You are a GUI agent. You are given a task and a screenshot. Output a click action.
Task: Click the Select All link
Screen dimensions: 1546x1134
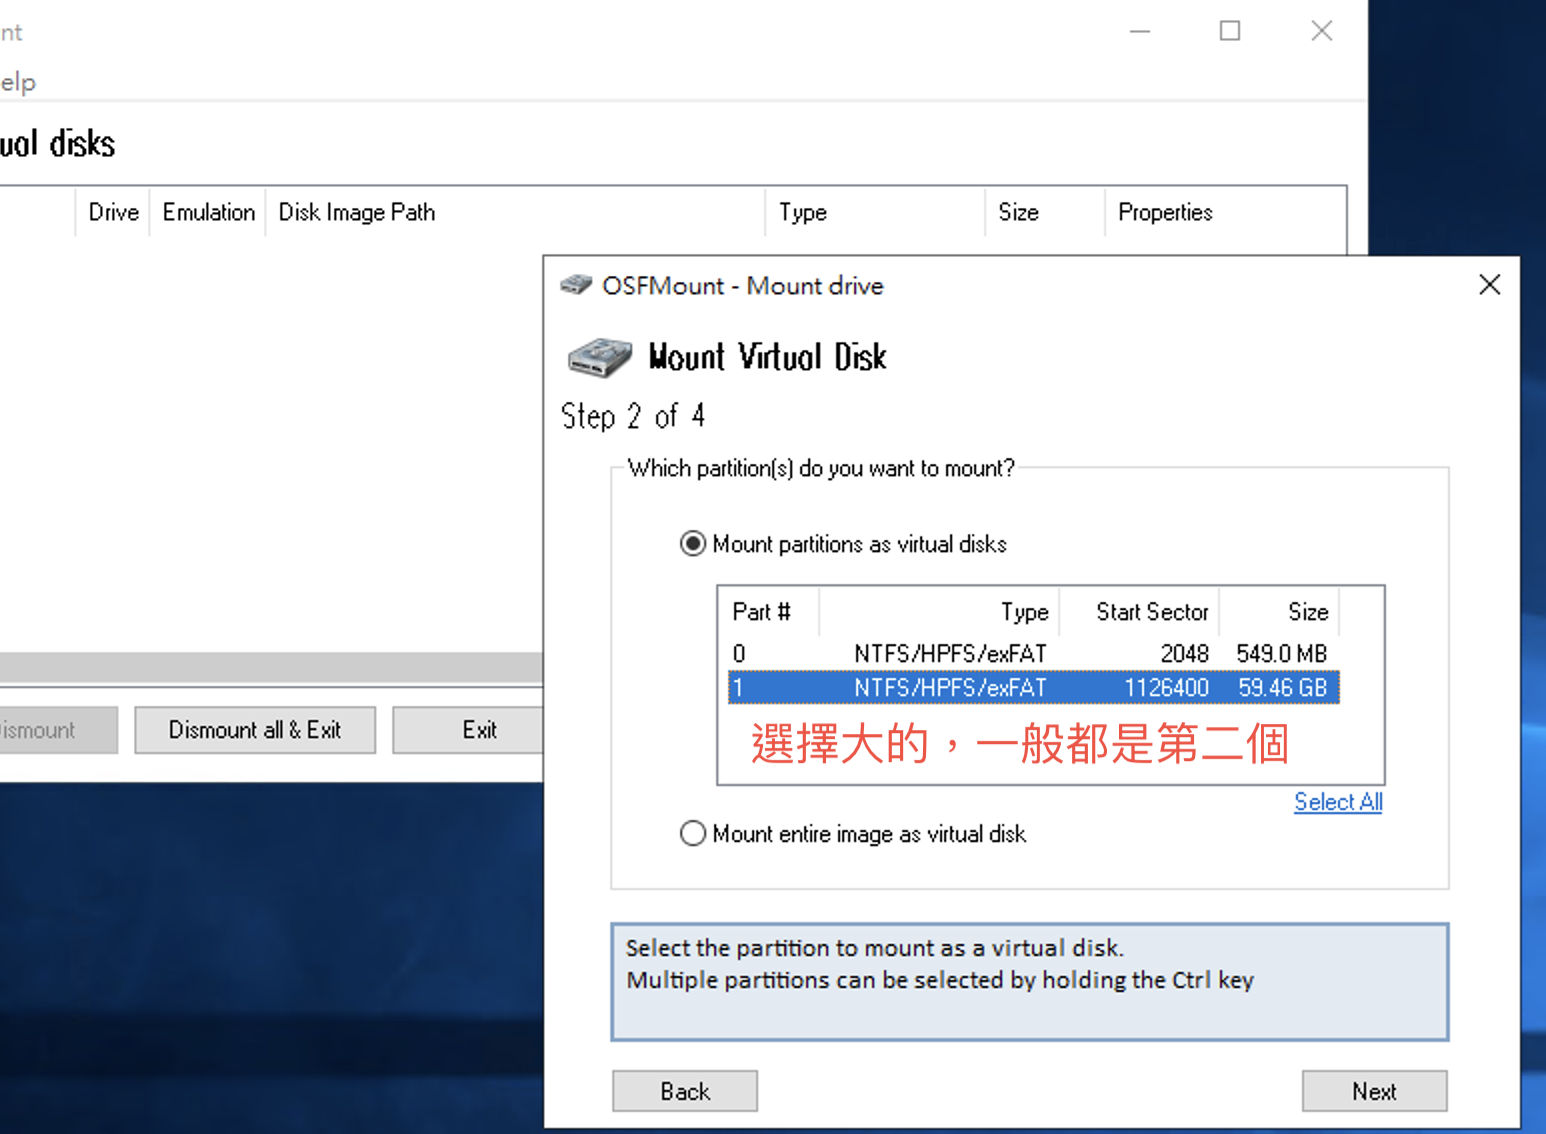pos(1337,802)
